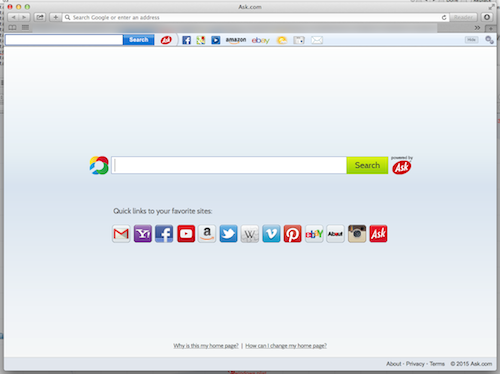Click the blue toolbar Search button
This screenshot has height=374, width=500.
tap(139, 40)
